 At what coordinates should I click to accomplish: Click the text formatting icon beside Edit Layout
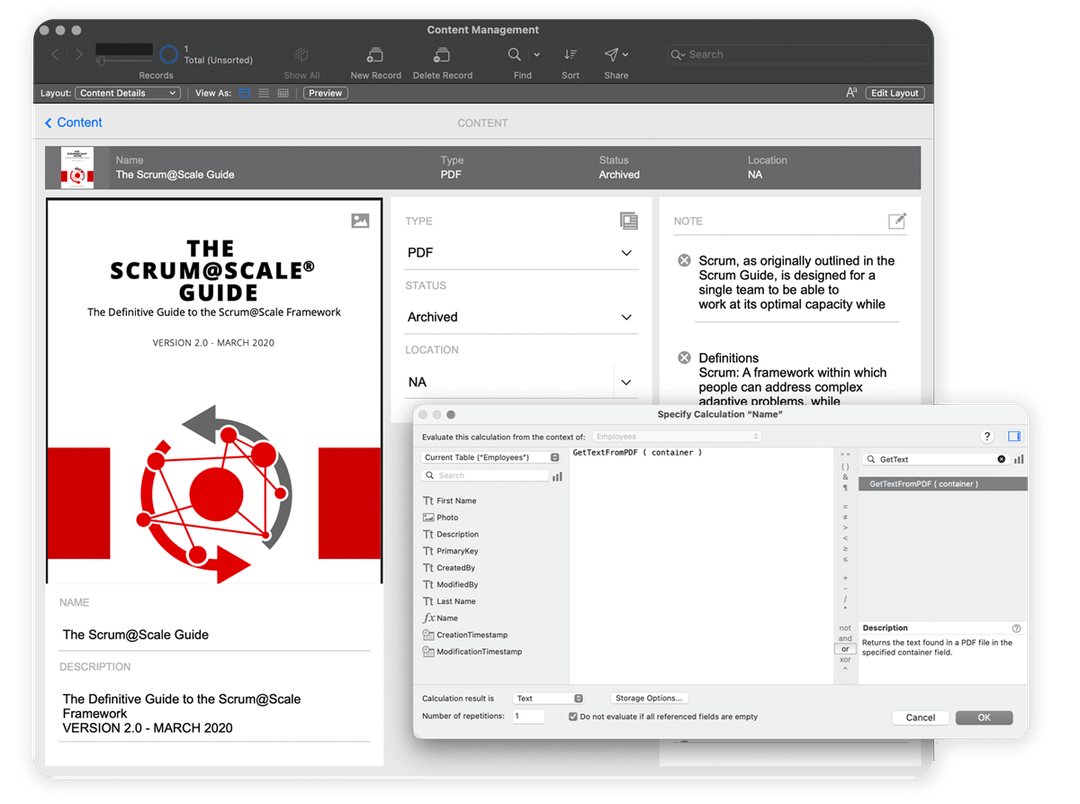tap(851, 91)
